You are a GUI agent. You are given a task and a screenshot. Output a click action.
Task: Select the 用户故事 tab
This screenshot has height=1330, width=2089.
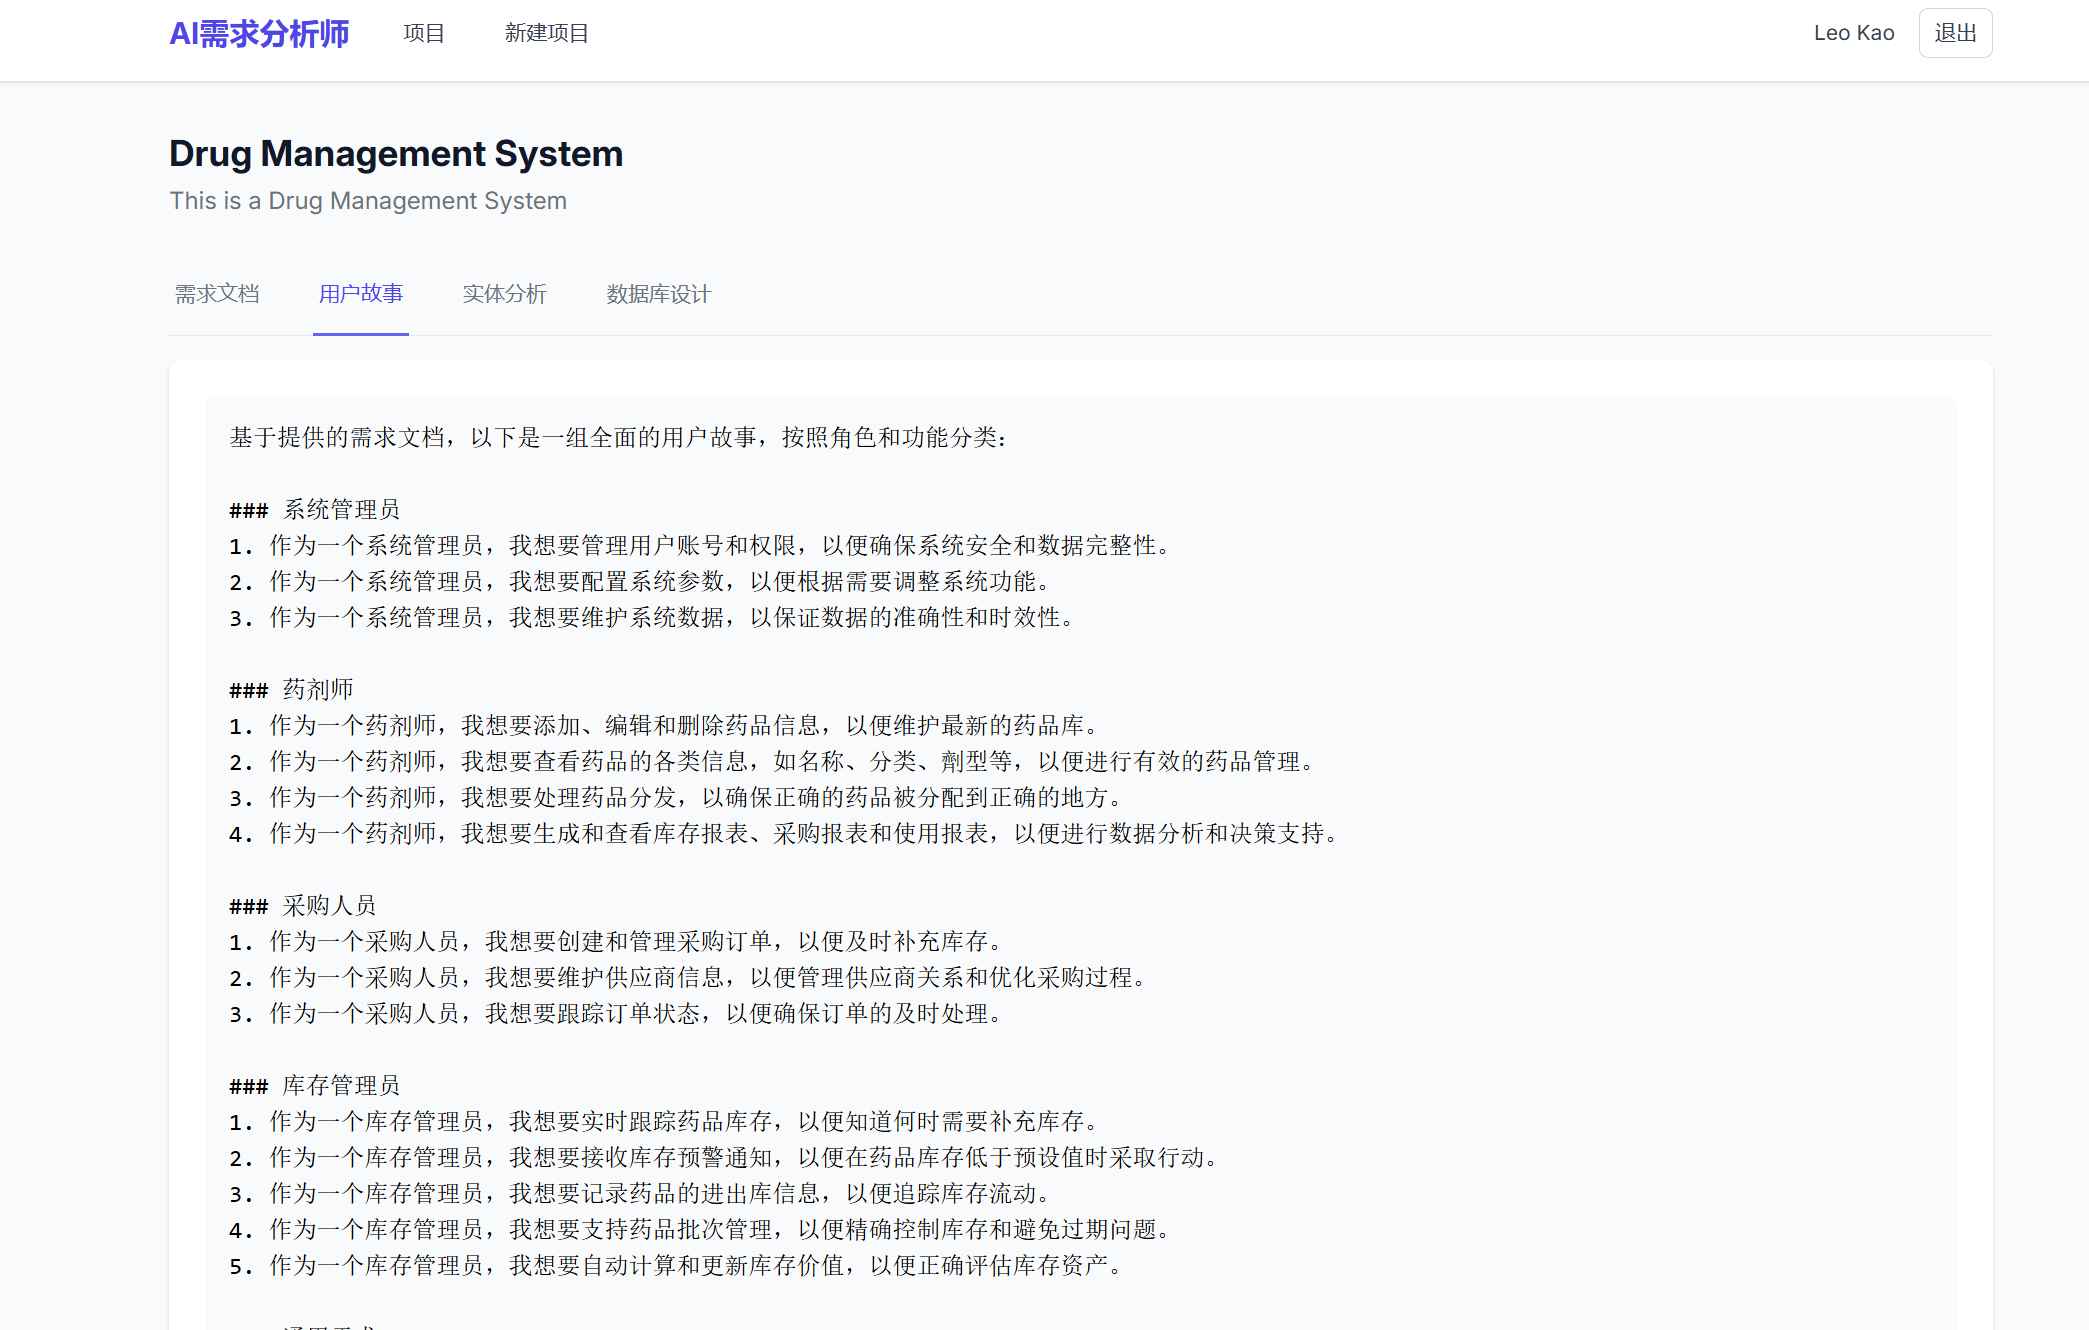pos(360,294)
